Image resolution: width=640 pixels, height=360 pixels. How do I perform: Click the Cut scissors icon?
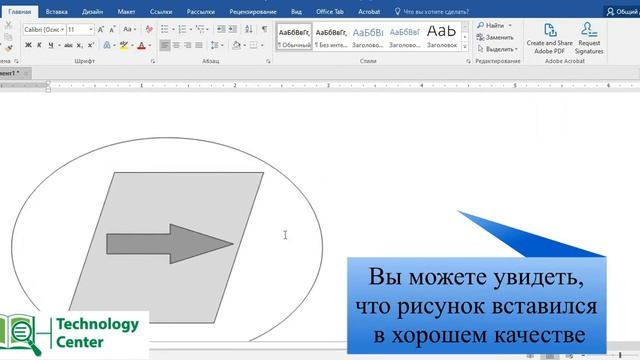click(8, 25)
